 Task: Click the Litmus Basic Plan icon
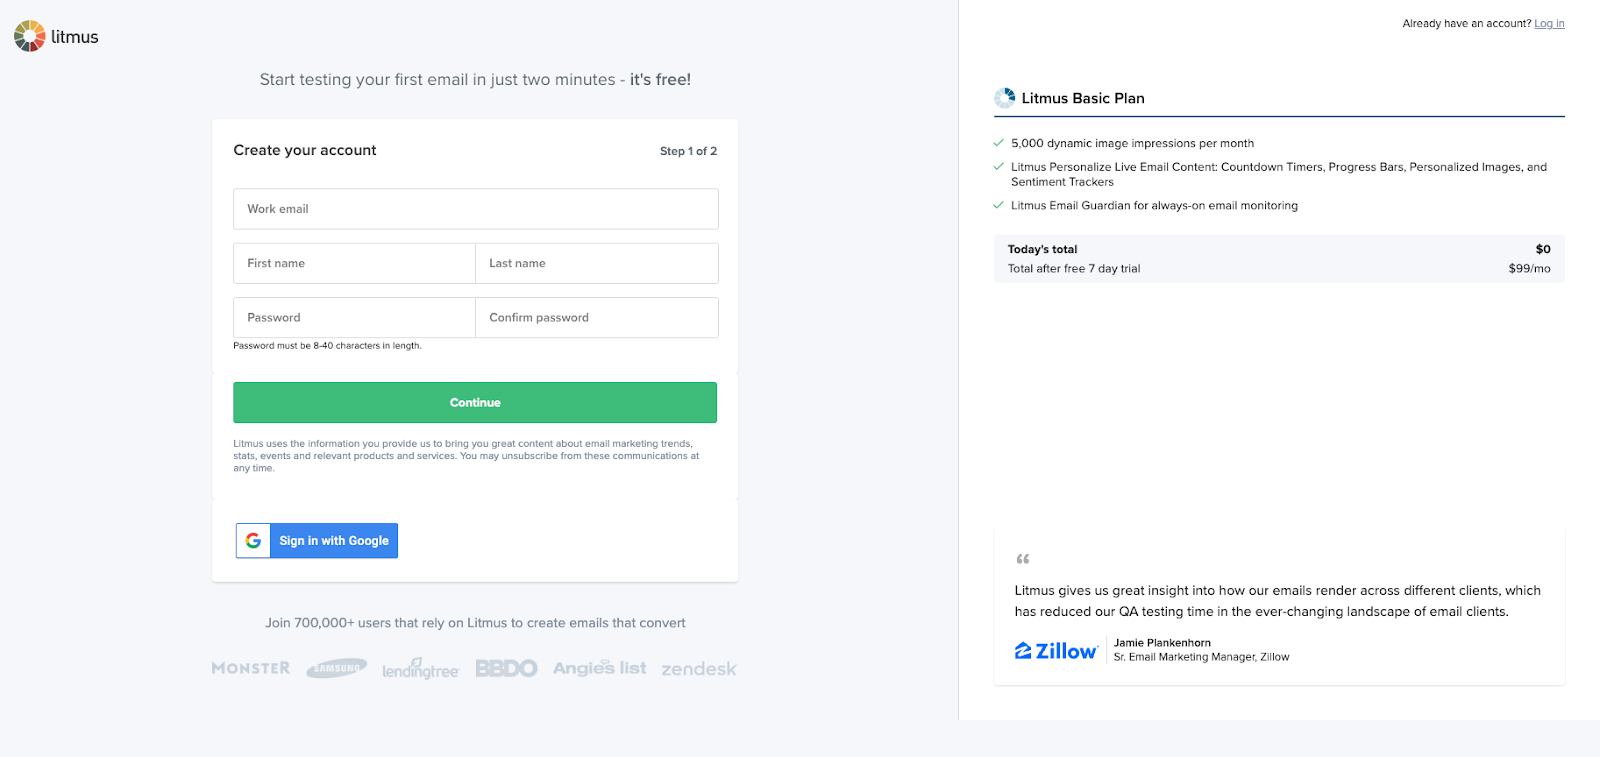(1003, 97)
